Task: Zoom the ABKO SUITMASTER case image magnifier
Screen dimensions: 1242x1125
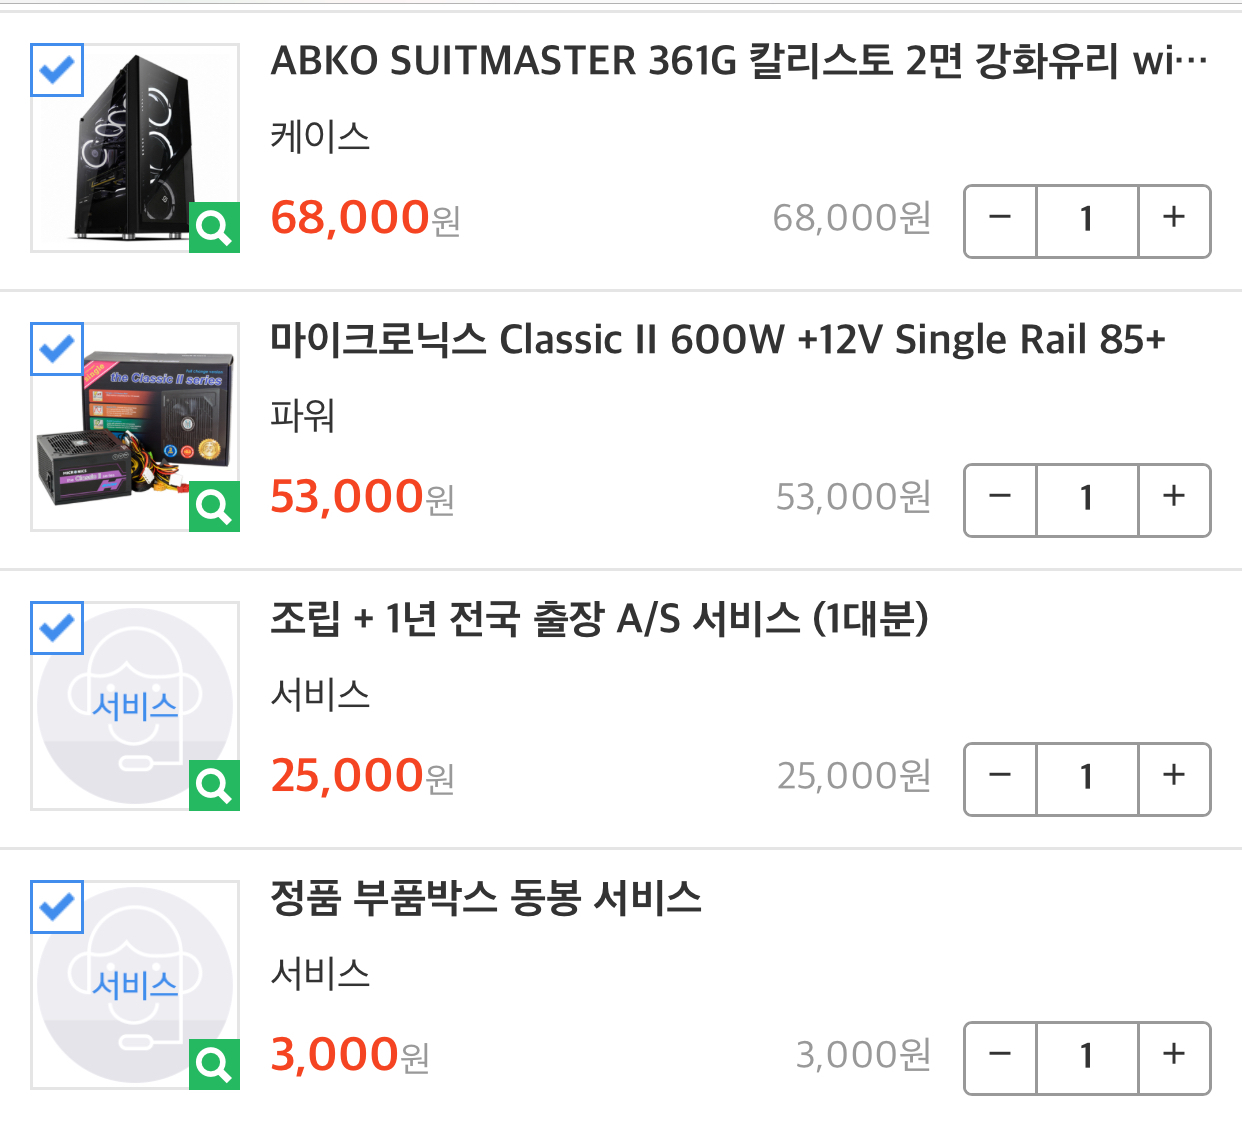Action: point(215,228)
